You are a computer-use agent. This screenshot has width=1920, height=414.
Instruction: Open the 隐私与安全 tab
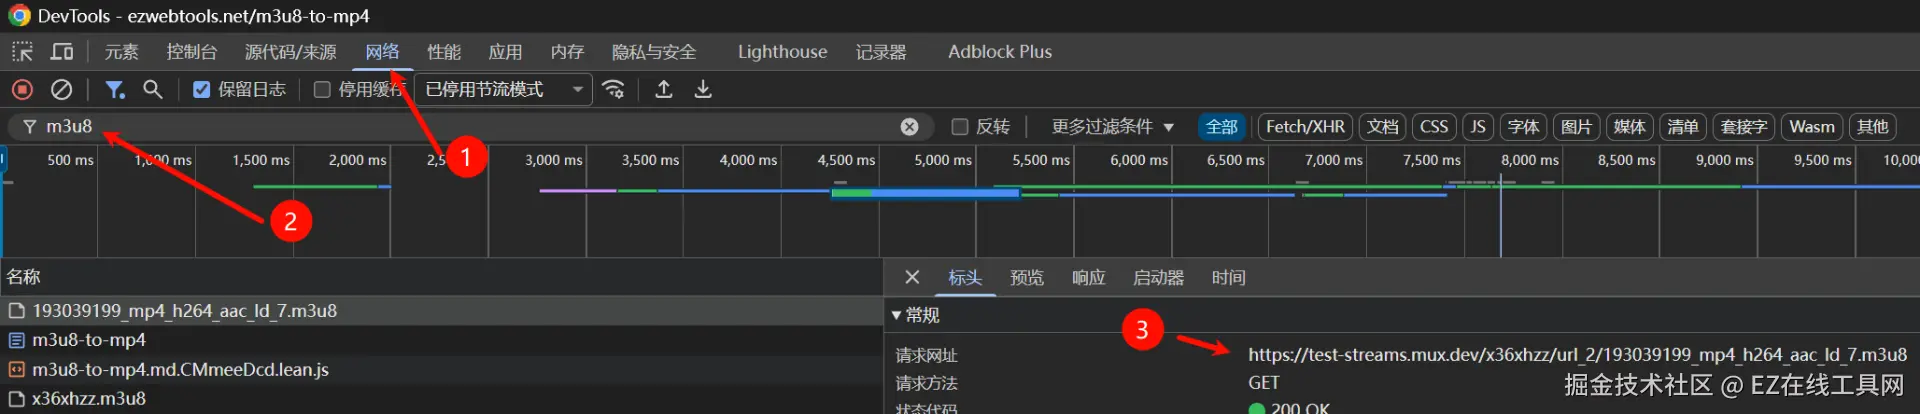coord(654,52)
